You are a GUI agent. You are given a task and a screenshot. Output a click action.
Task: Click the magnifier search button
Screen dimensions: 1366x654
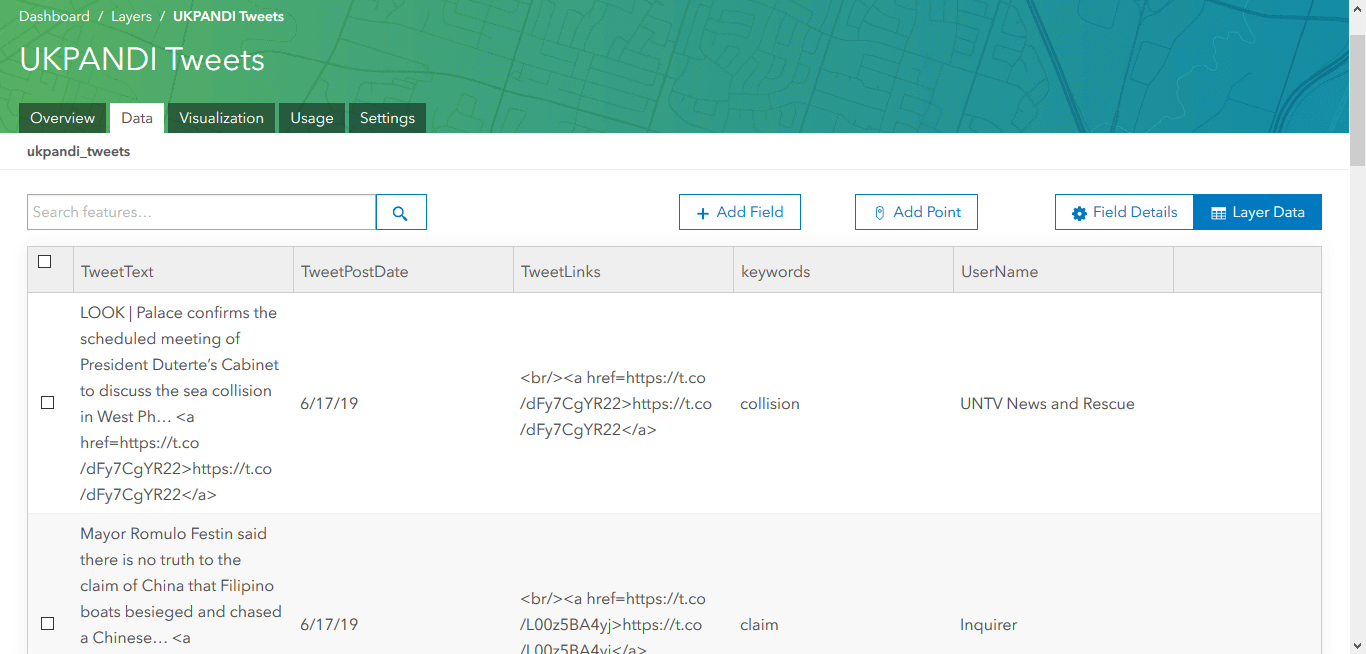coord(401,212)
